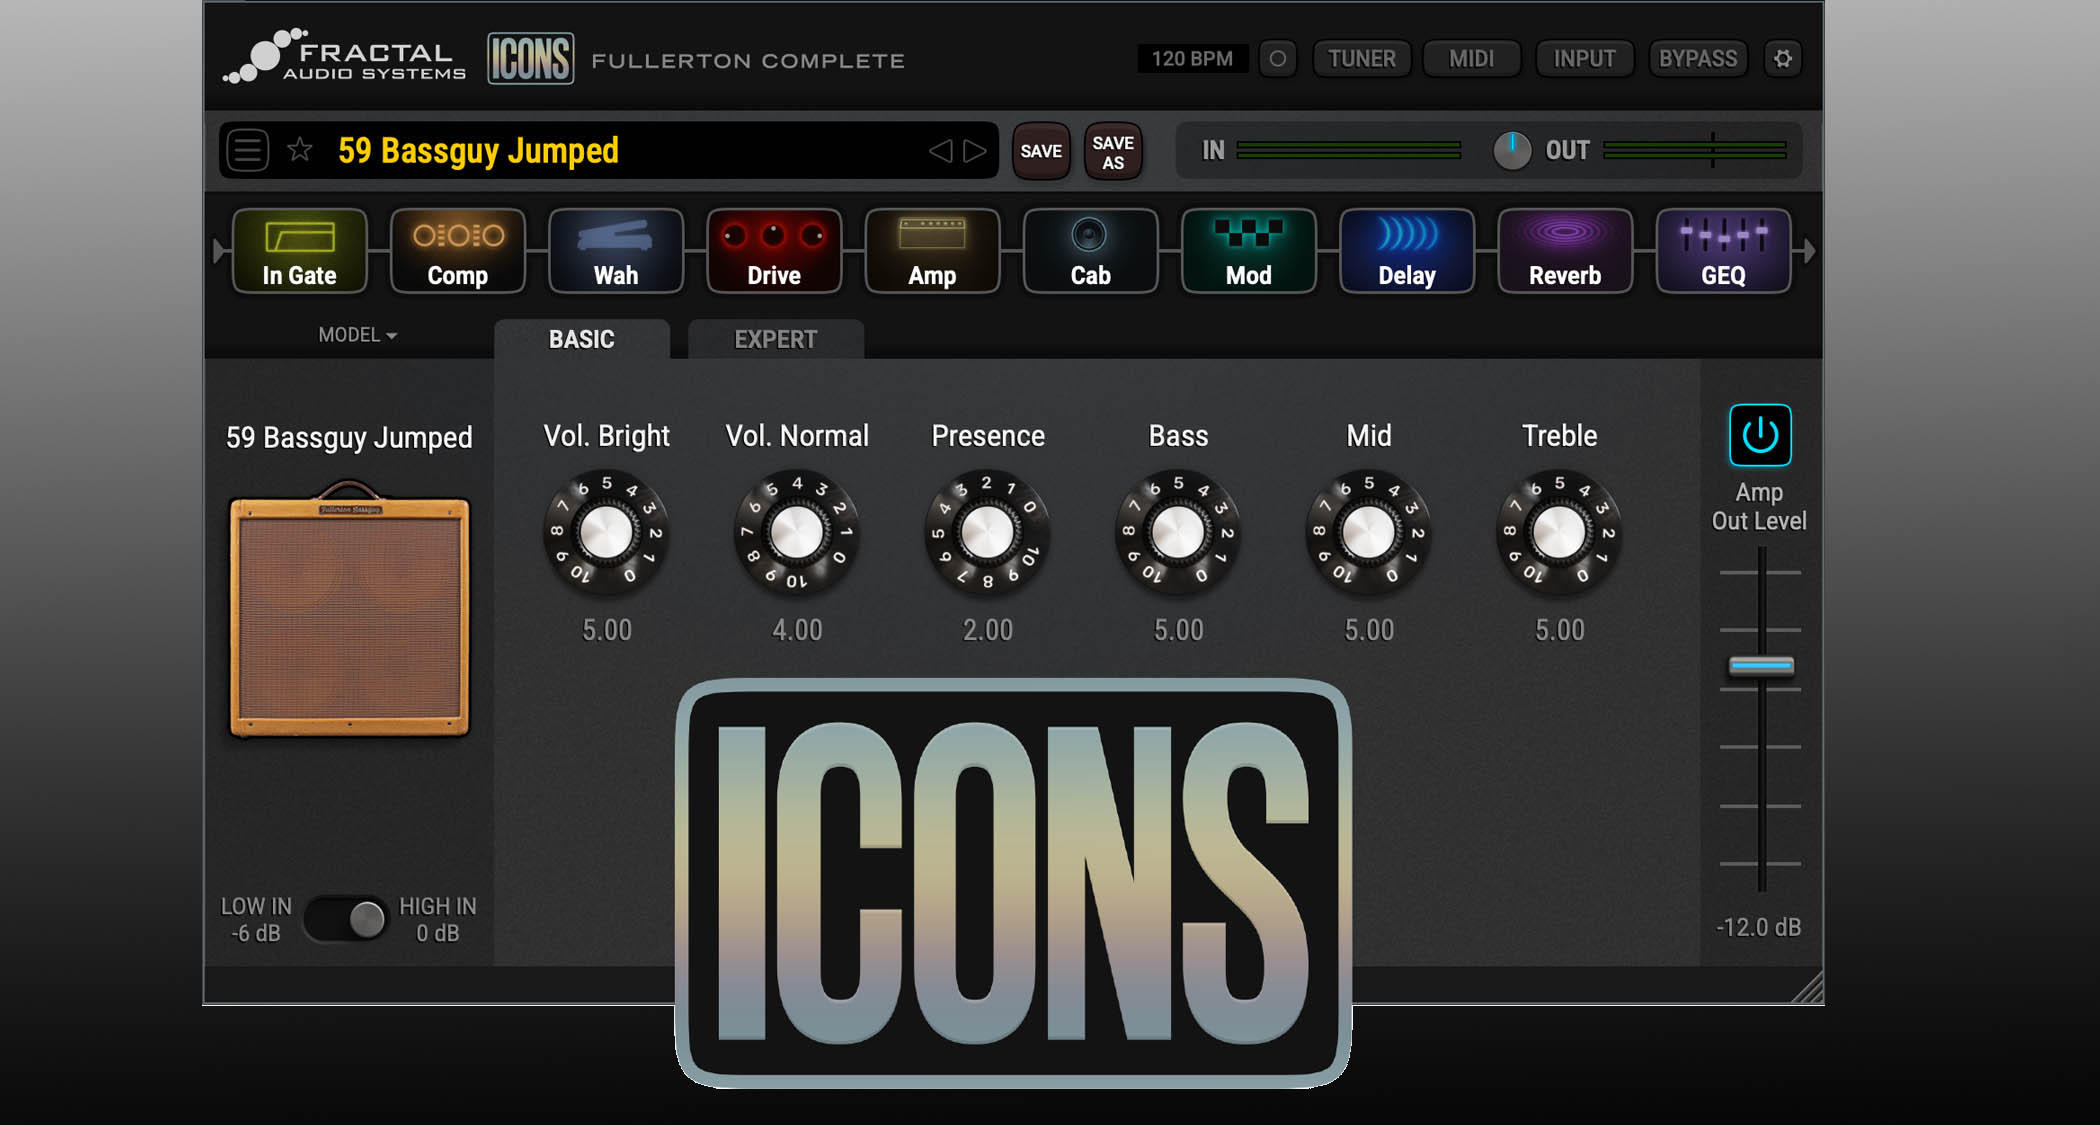Screen dimensions: 2100x1125
Task: Select the Cab block
Action: (1090, 250)
